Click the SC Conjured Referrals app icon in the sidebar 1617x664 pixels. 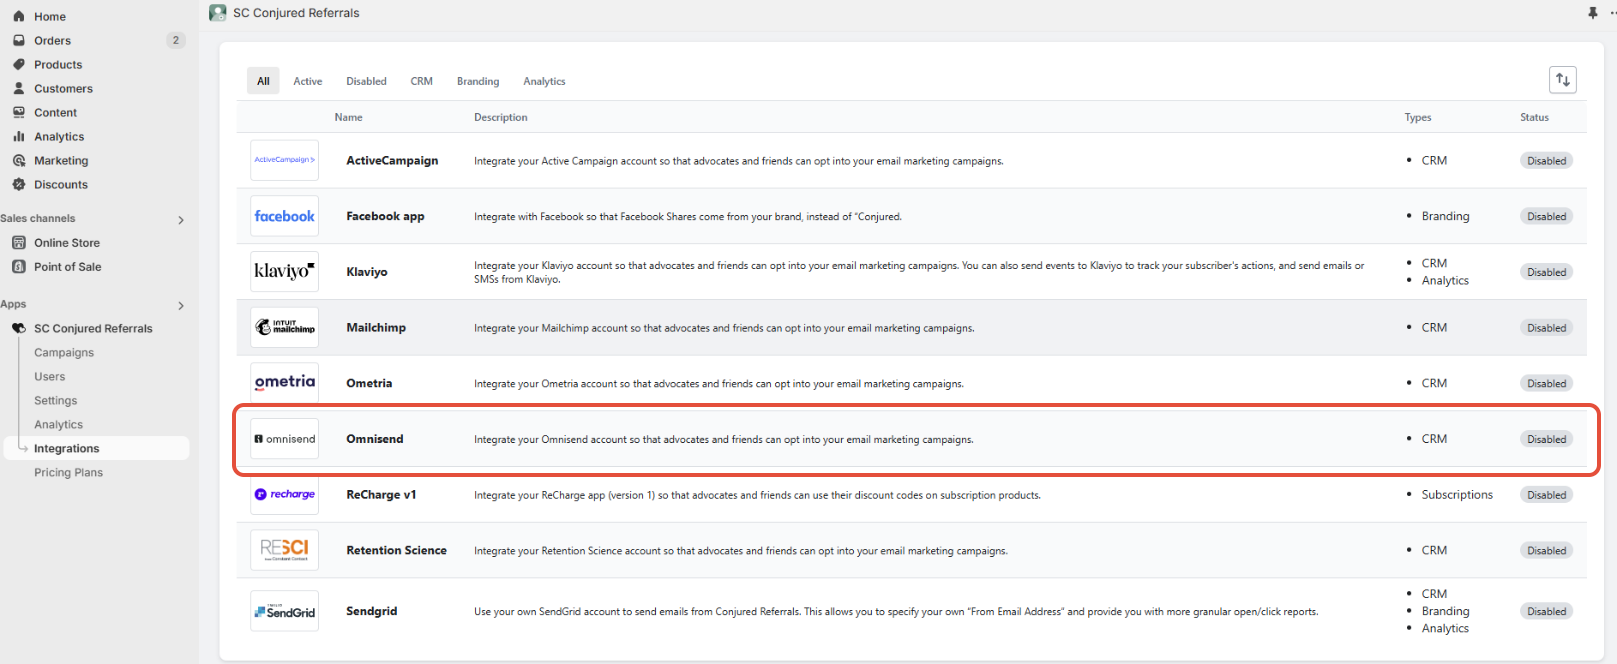click(18, 328)
